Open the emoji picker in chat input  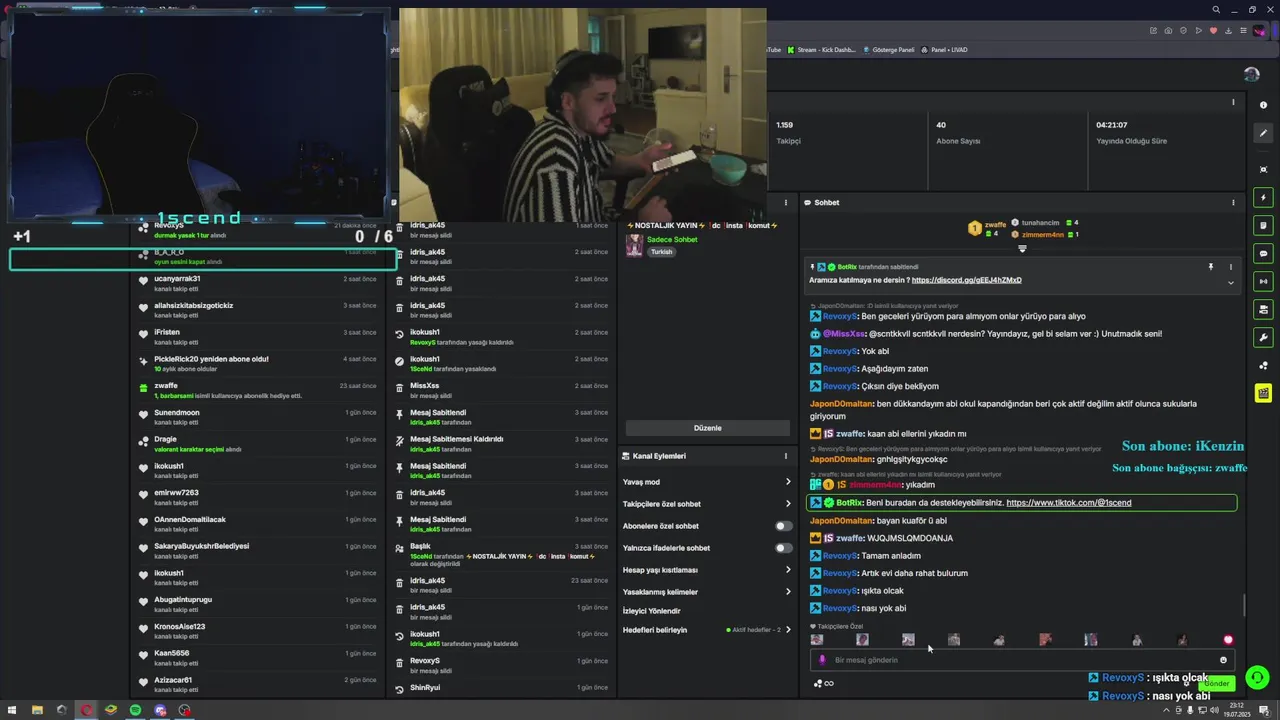point(1223,660)
